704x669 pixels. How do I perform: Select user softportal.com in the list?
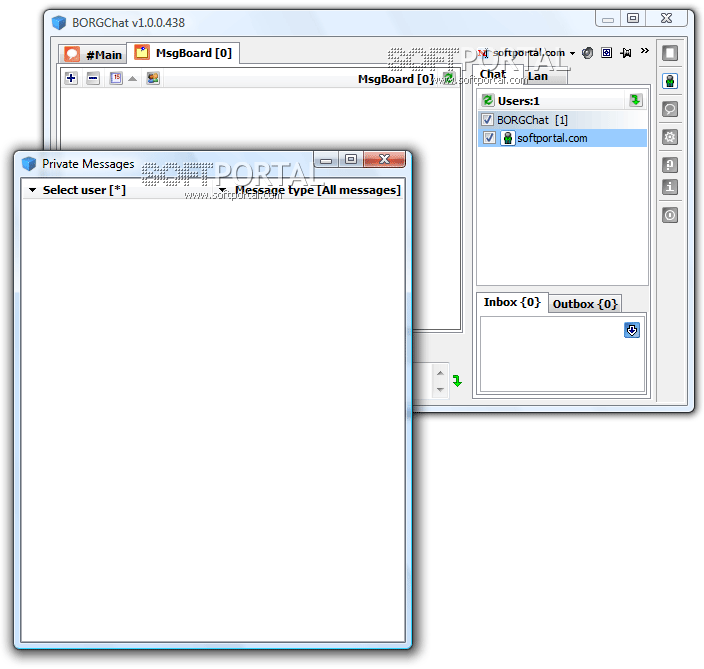point(562,138)
